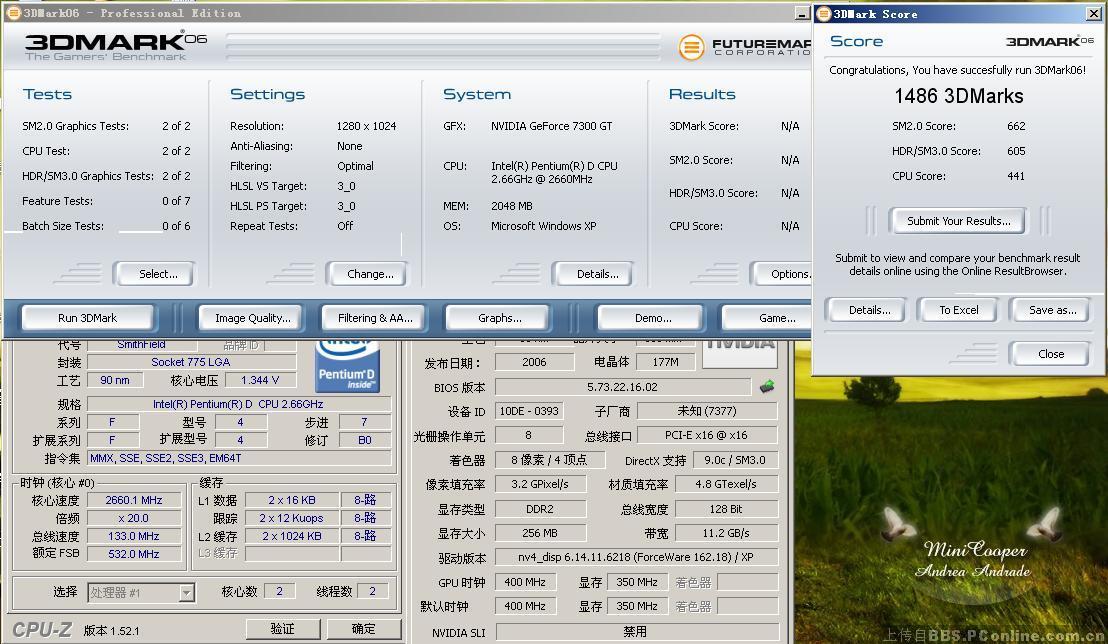1108x644 pixels.
Task: Close the 3DMark Score dialog
Action: (x=1050, y=354)
